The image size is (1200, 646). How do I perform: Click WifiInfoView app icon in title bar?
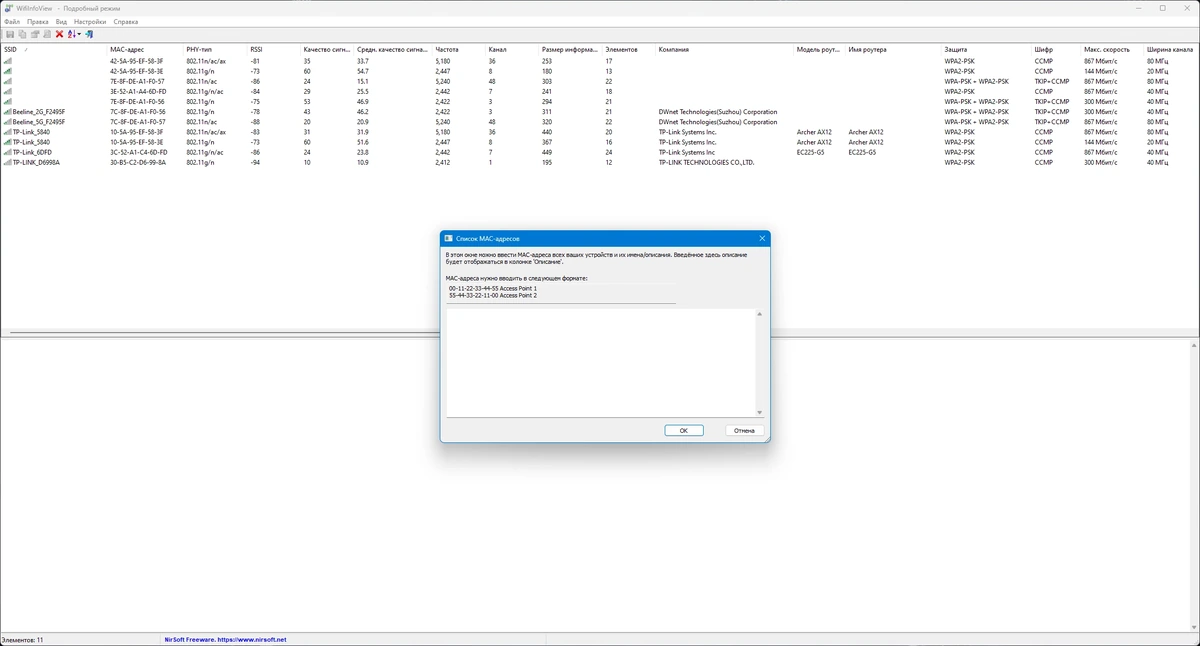click(9, 8)
